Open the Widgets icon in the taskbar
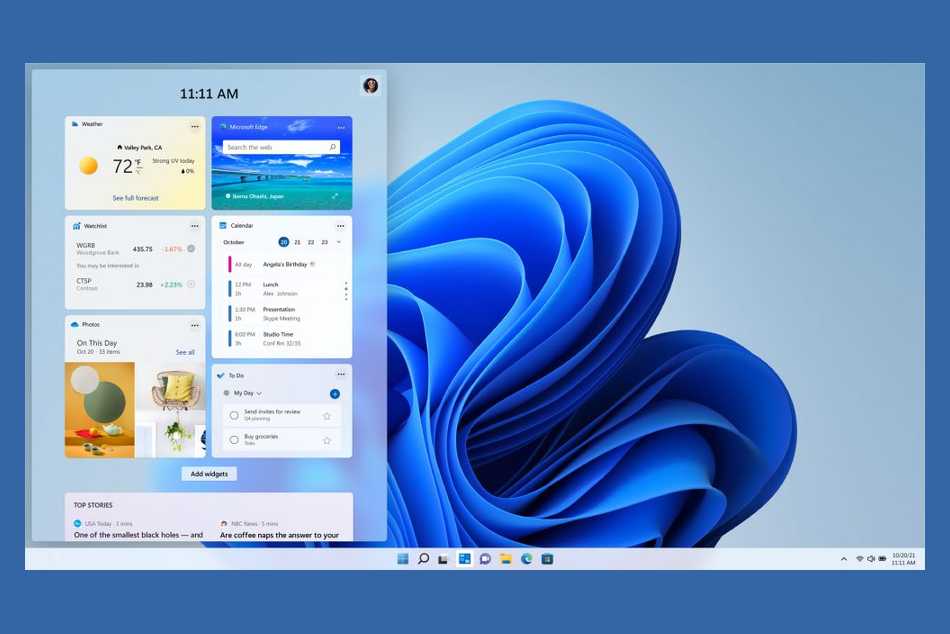The height and width of the screenshot is (634, 950). pyautogui.click(x=464, y=559)
